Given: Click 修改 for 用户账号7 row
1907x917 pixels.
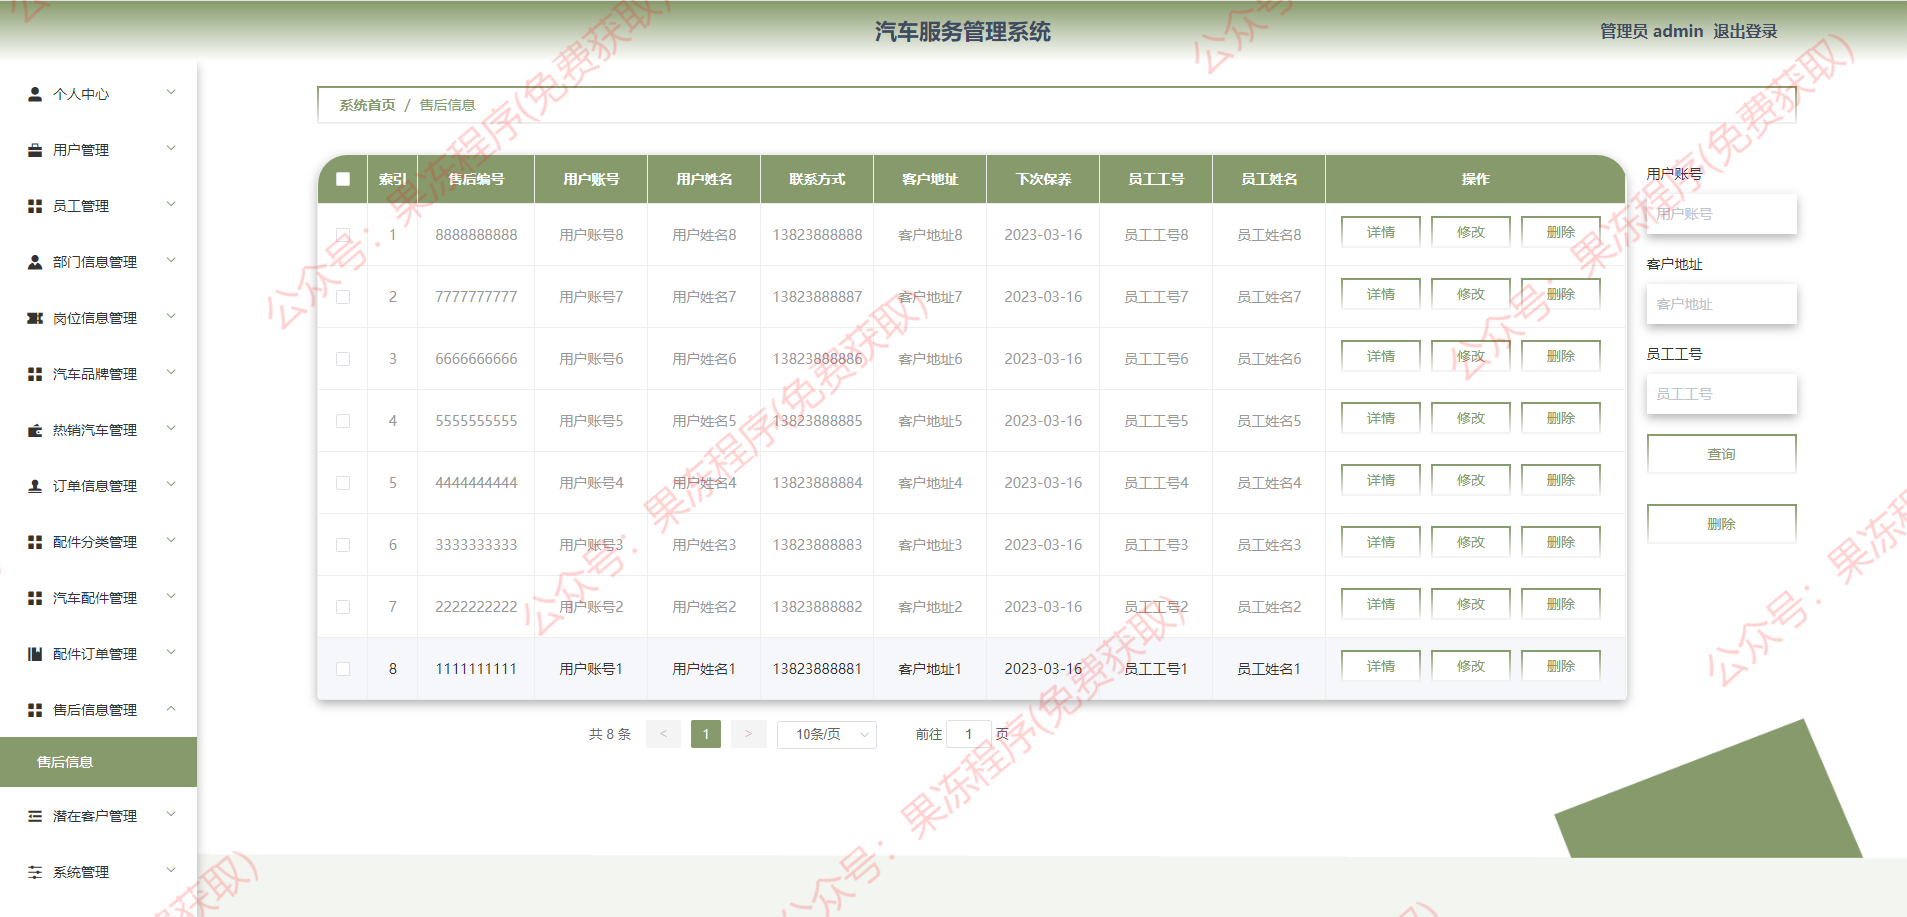Looking at the screenshot, I should 1471,294.
